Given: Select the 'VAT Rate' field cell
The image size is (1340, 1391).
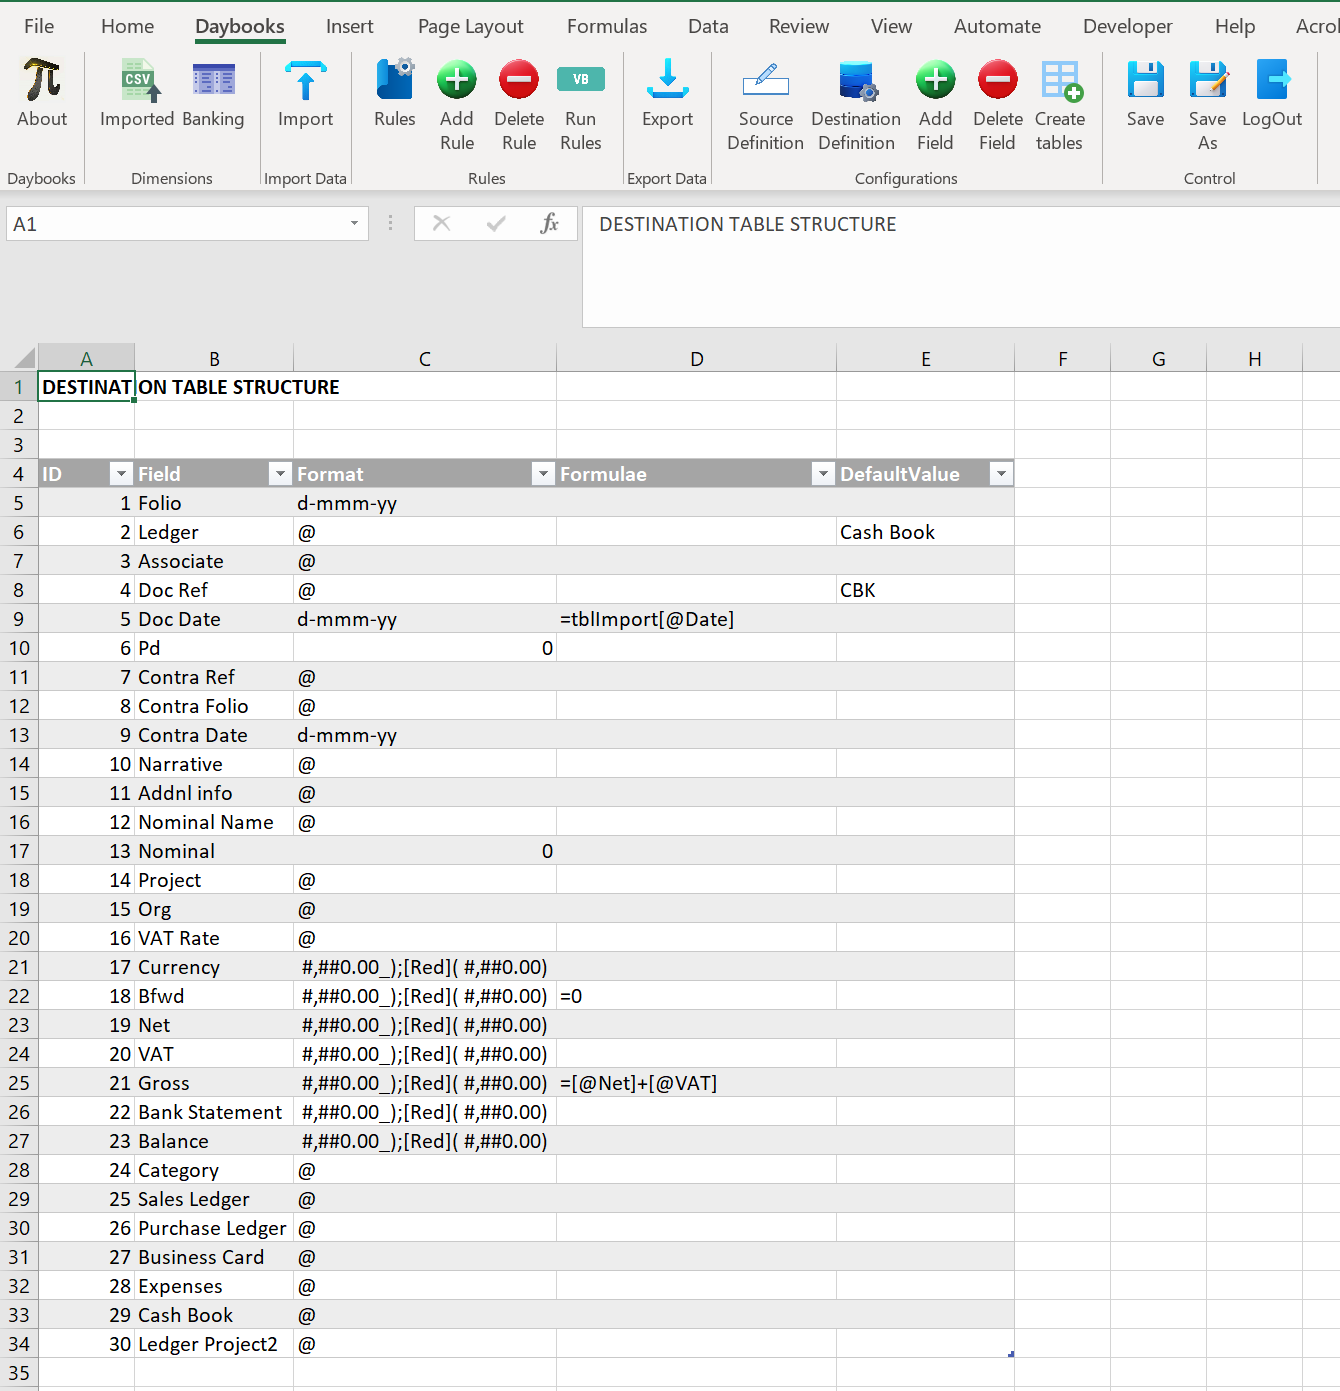Looking at the screenshot, I should click(x=214, y=938).
